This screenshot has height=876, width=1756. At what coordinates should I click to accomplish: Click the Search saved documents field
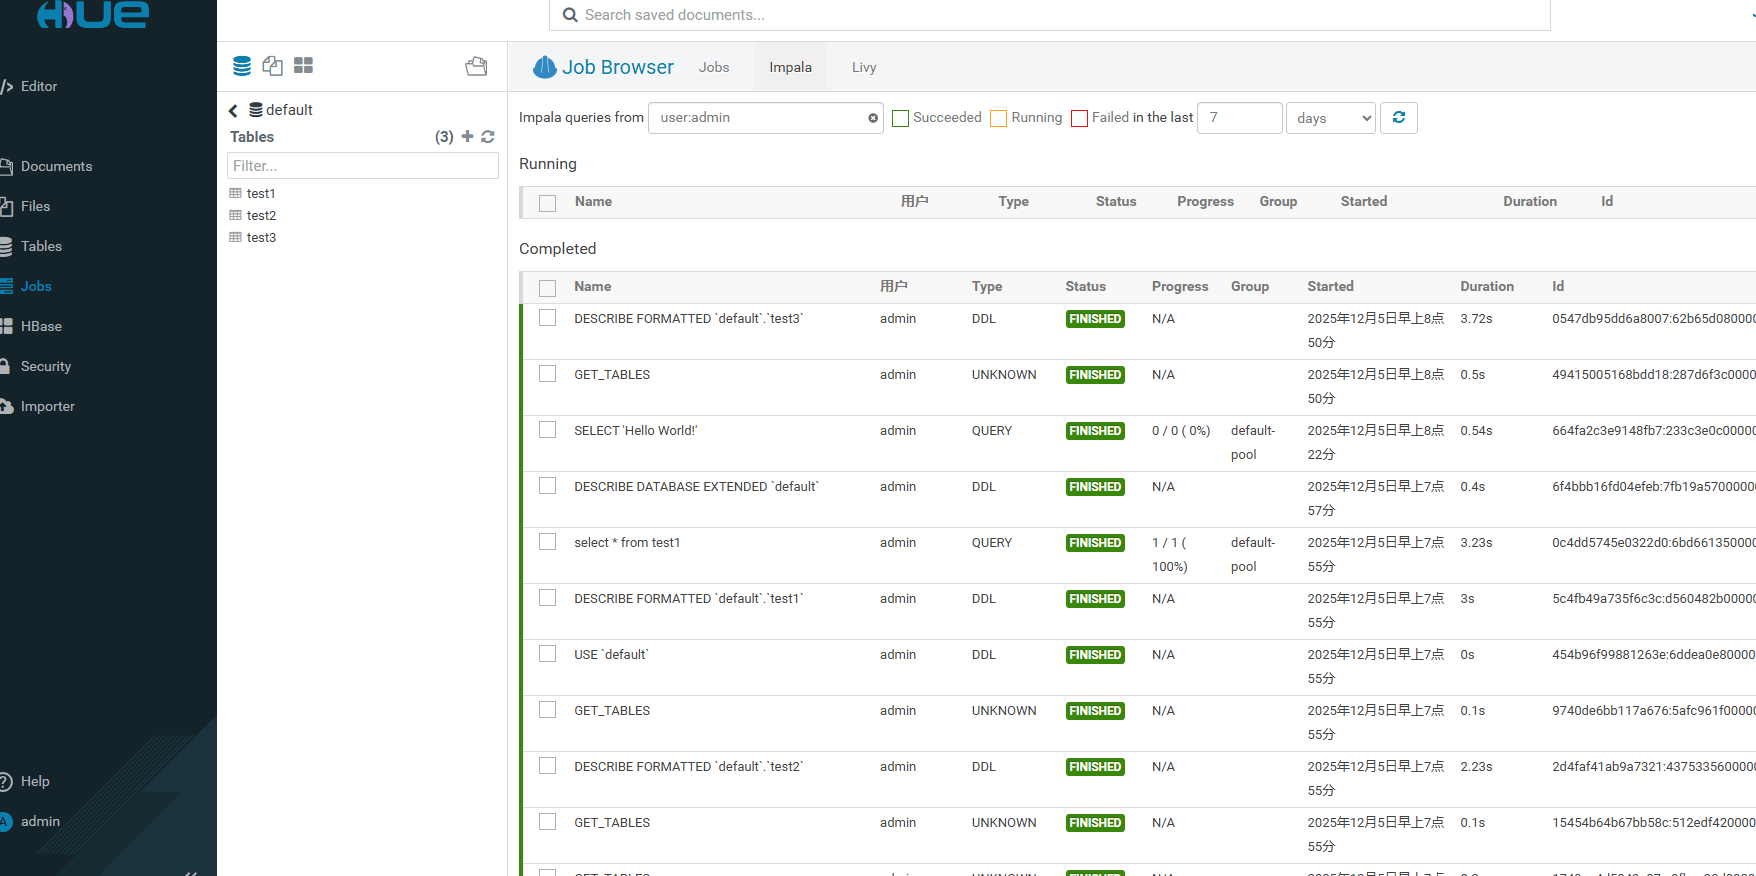1050,15
